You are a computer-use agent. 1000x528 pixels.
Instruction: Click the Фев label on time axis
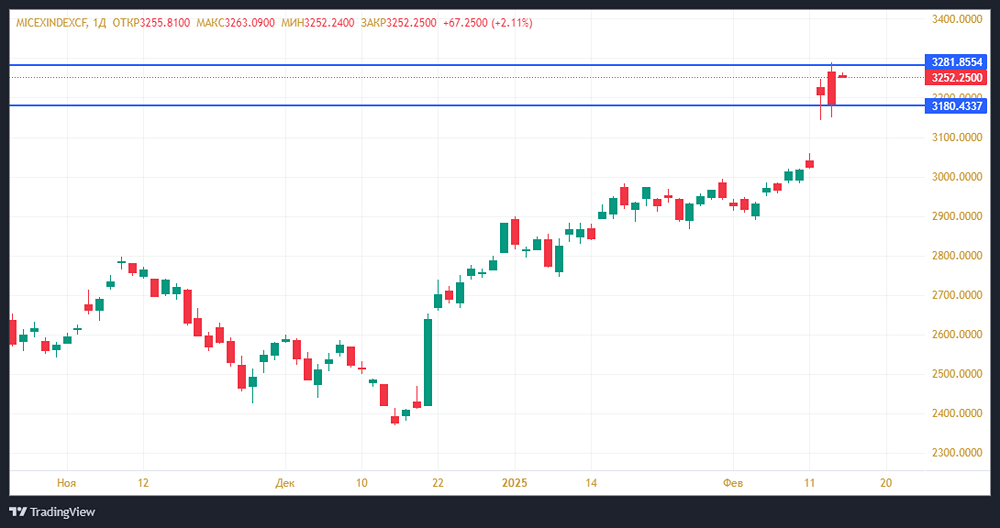[733, 483]
